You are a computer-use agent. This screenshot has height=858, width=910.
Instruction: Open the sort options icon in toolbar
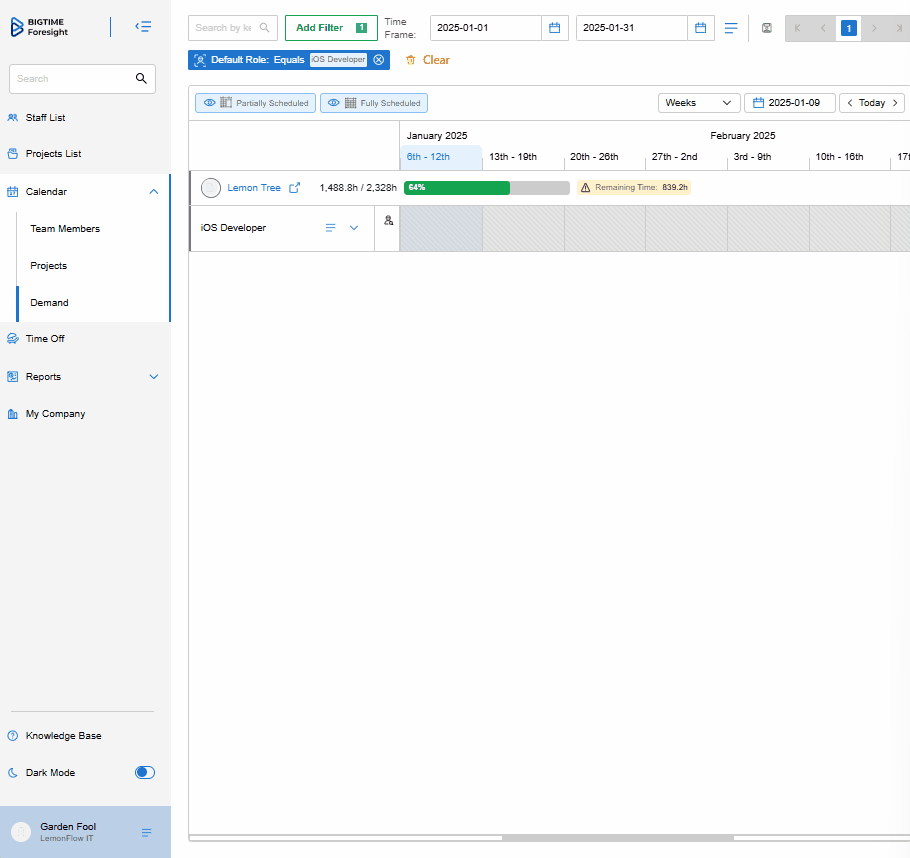[x=731, y=28]
